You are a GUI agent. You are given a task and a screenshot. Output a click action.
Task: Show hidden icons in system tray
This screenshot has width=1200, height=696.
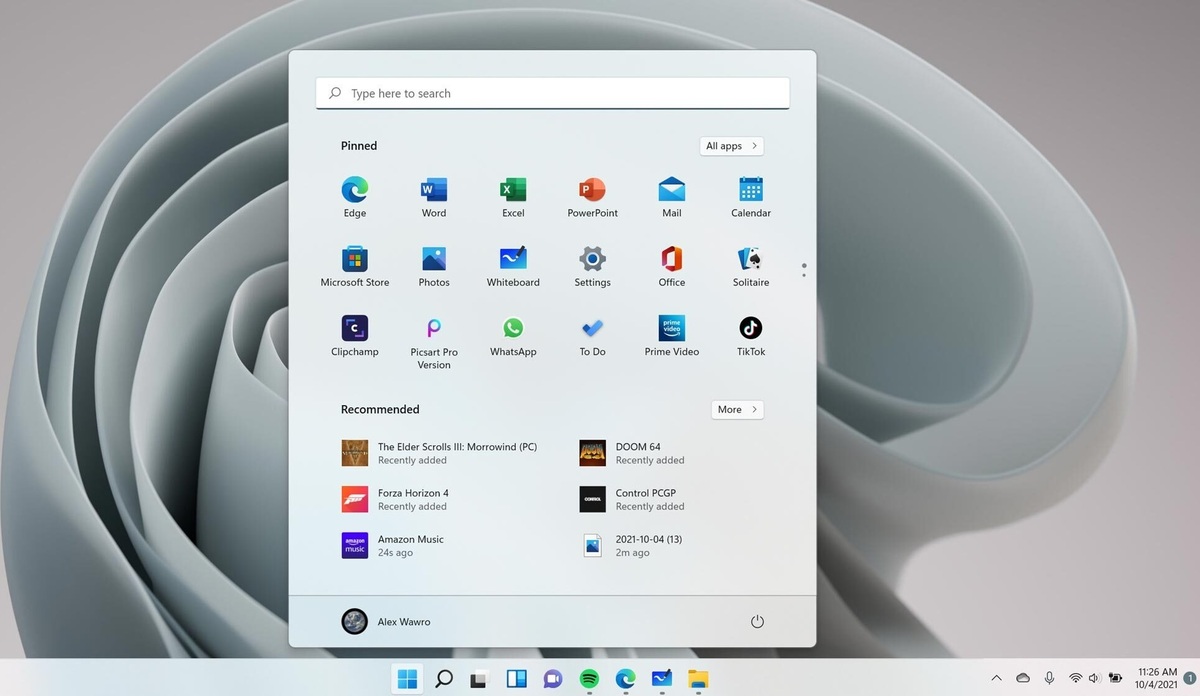996,678
